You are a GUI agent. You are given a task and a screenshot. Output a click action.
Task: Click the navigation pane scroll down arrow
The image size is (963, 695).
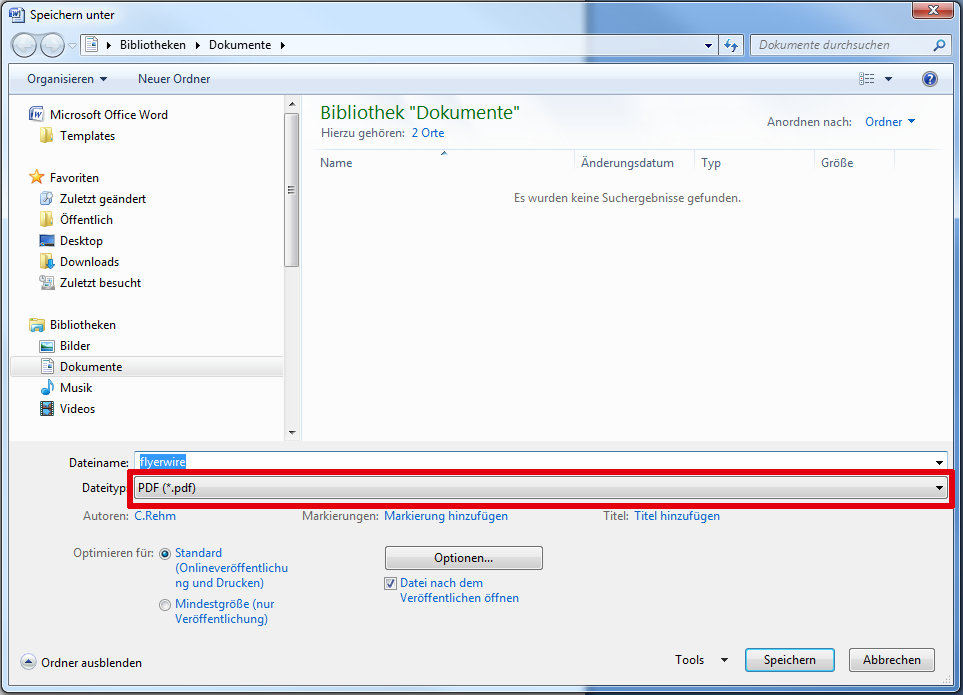(292, 433)
